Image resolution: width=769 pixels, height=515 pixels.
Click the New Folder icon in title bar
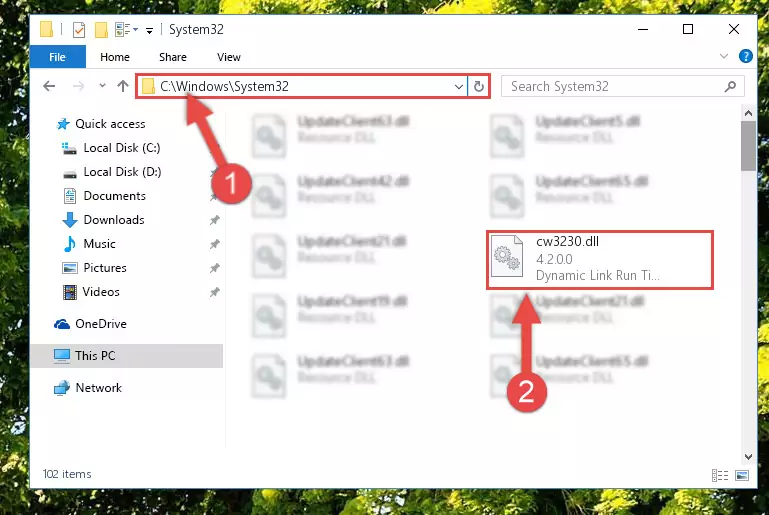101,30
